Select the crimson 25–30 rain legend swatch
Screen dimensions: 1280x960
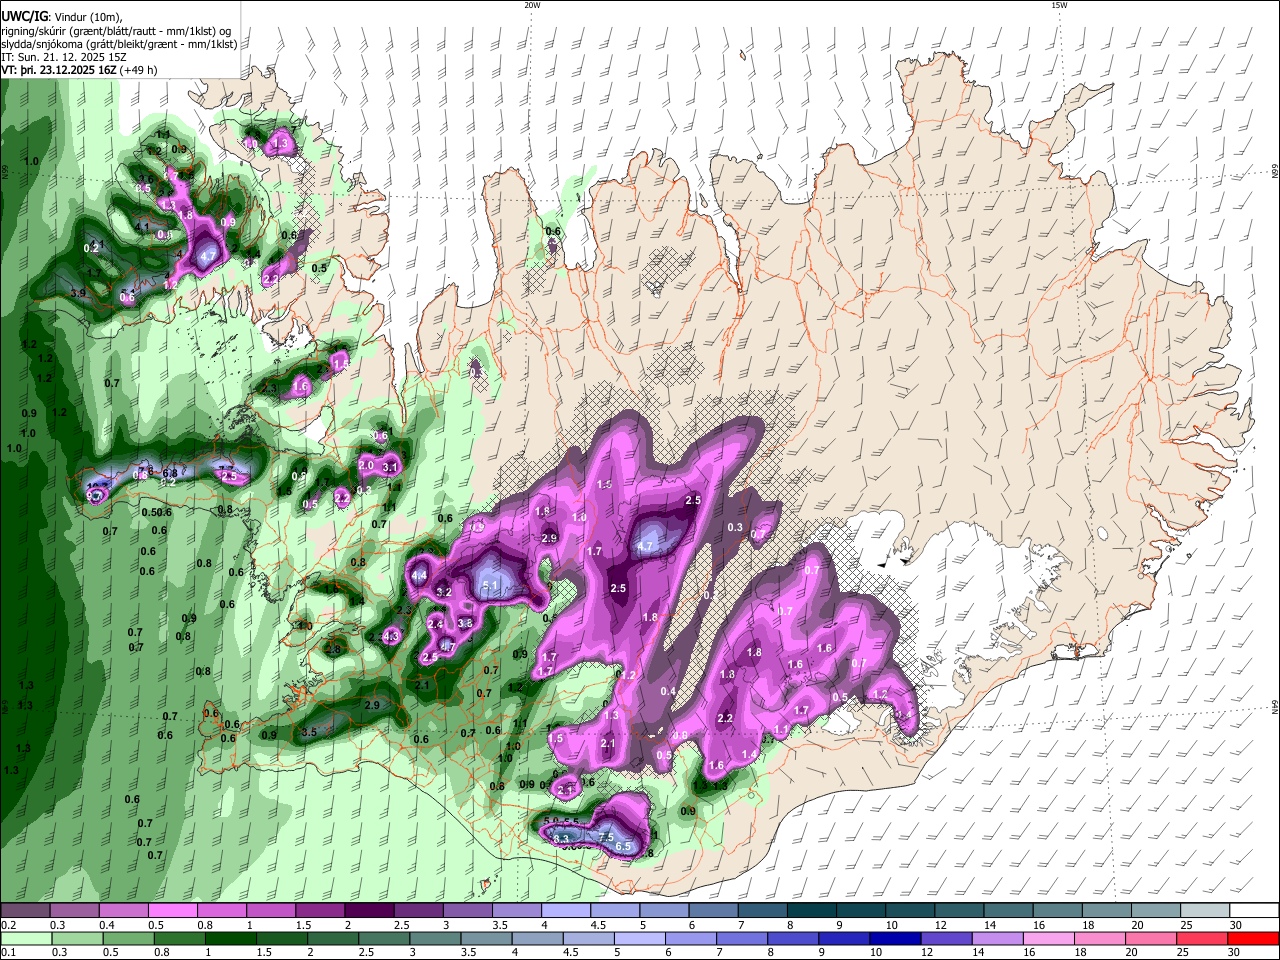[1204, 938]
